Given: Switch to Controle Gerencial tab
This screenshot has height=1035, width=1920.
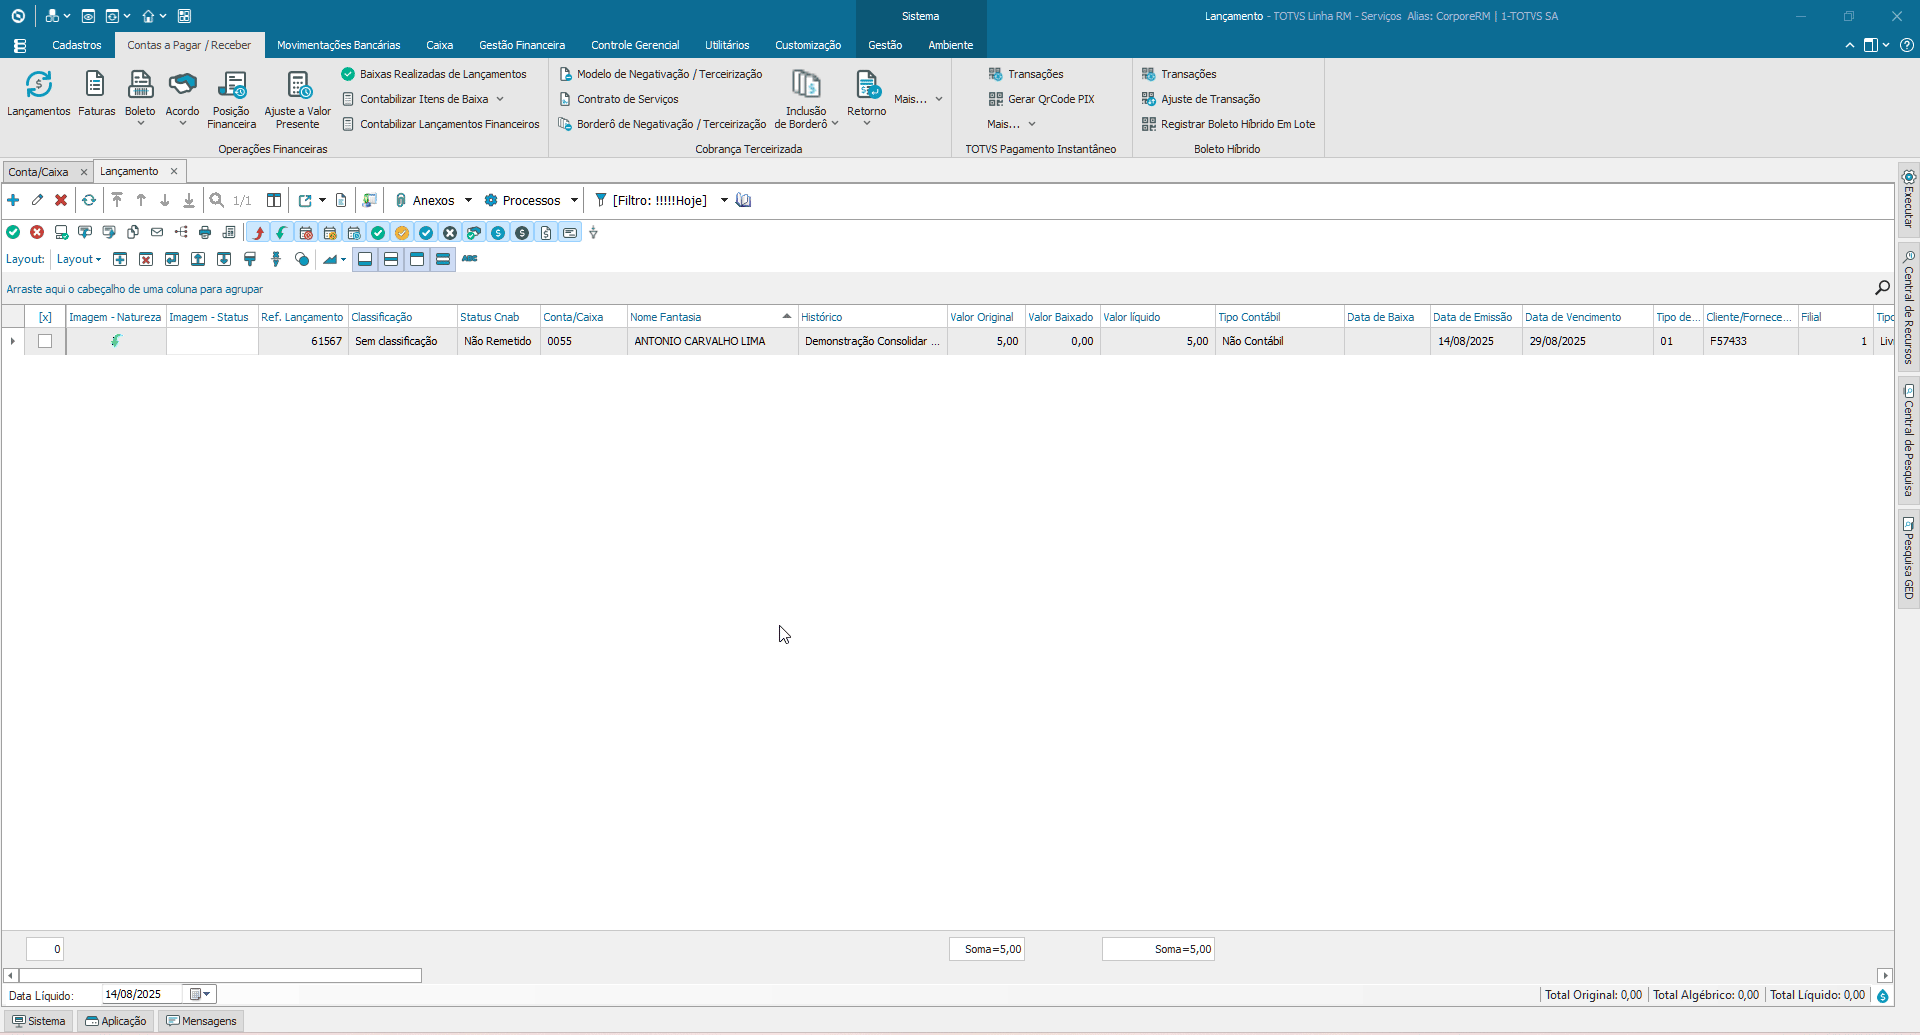Looking at the screenshot, I should [x=635, y=45].
